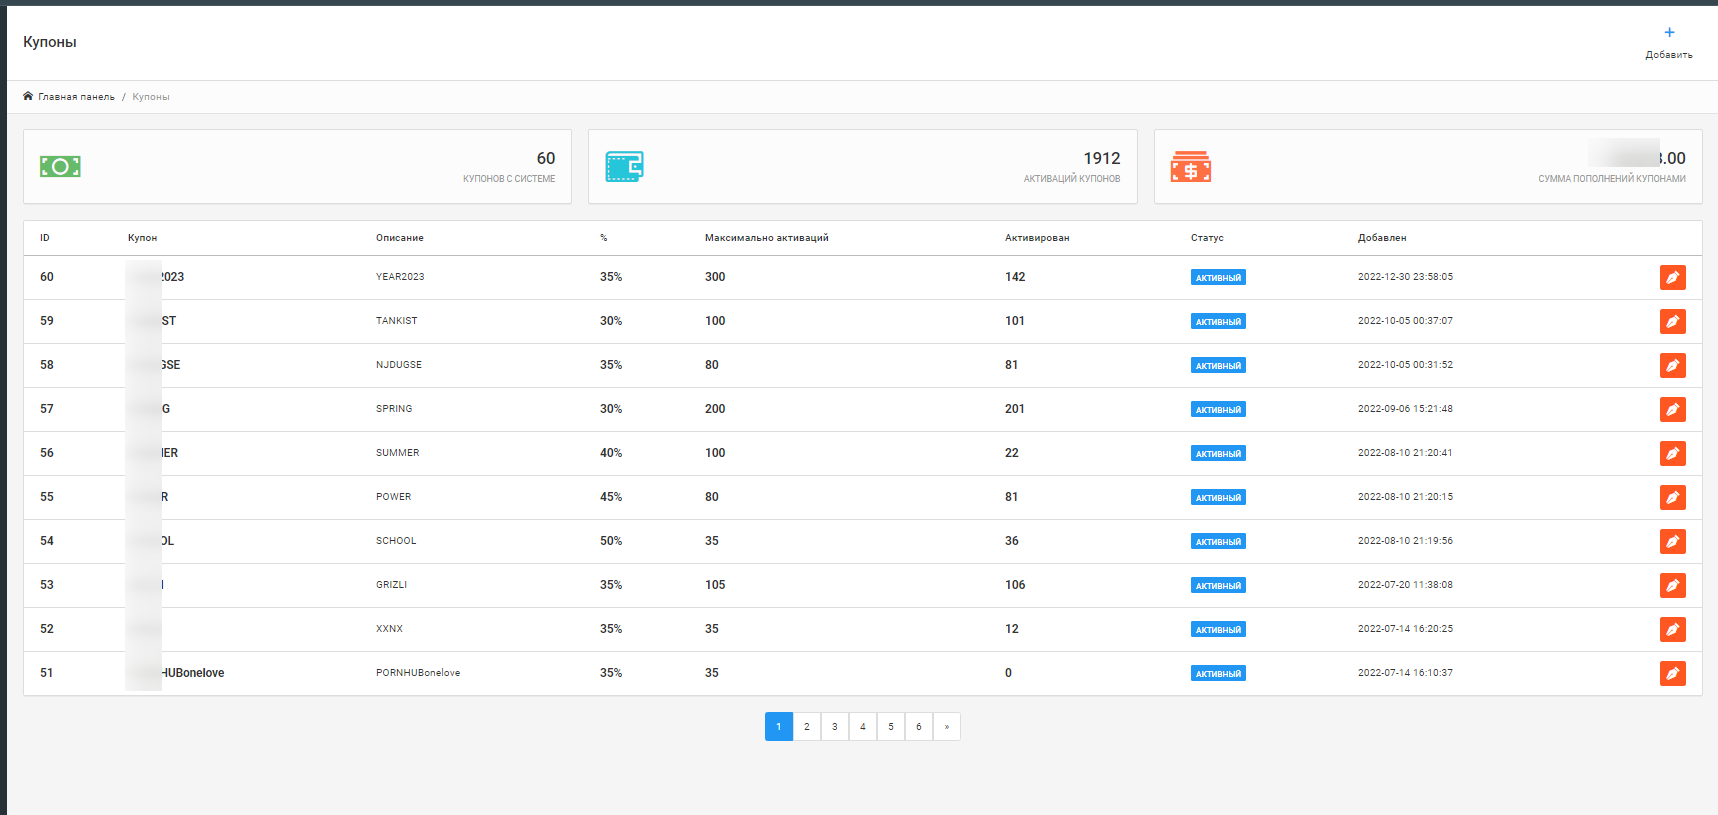Go to next page with arrow button
1718x815 pixels.
(947, 727)
